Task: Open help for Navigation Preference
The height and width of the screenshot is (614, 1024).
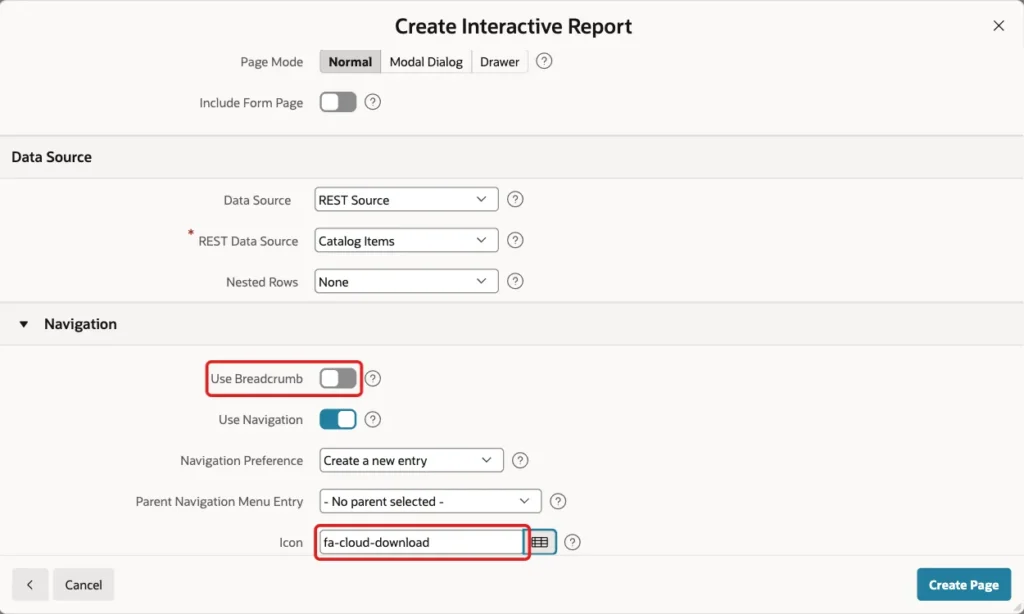Action: pyautogui.click(x=520, y=460)
